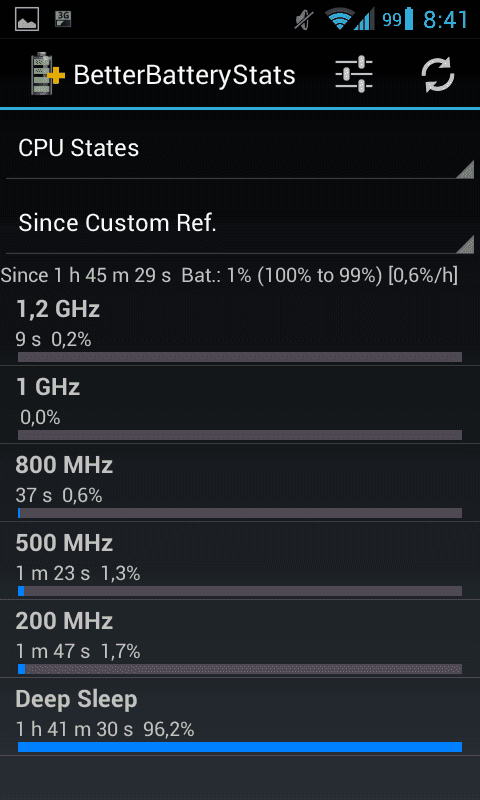This screenshot has width=480, height=800.
Task: Expand CPU States spinner corner arrow
Action: (x=465, y=169)
